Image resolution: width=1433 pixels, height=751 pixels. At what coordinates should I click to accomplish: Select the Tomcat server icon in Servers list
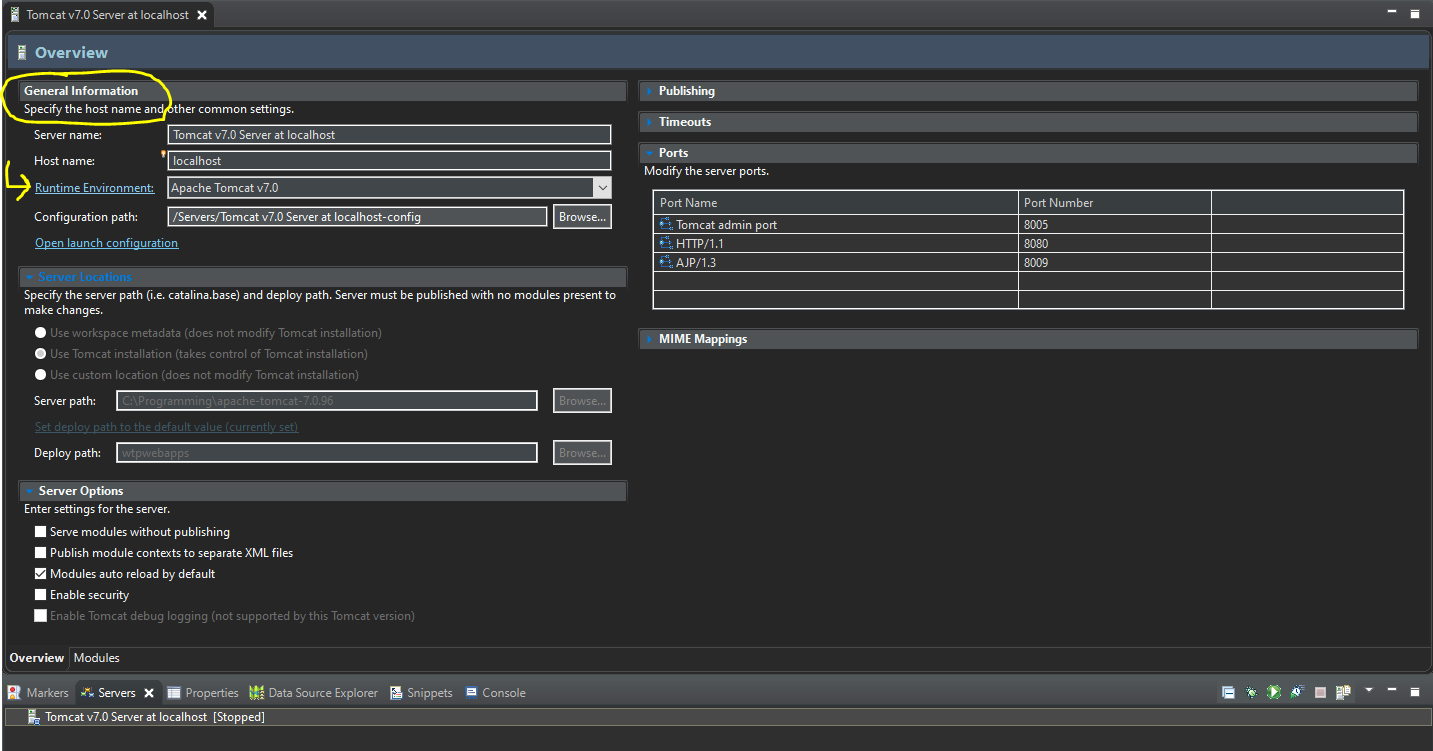tap(34, 717)
